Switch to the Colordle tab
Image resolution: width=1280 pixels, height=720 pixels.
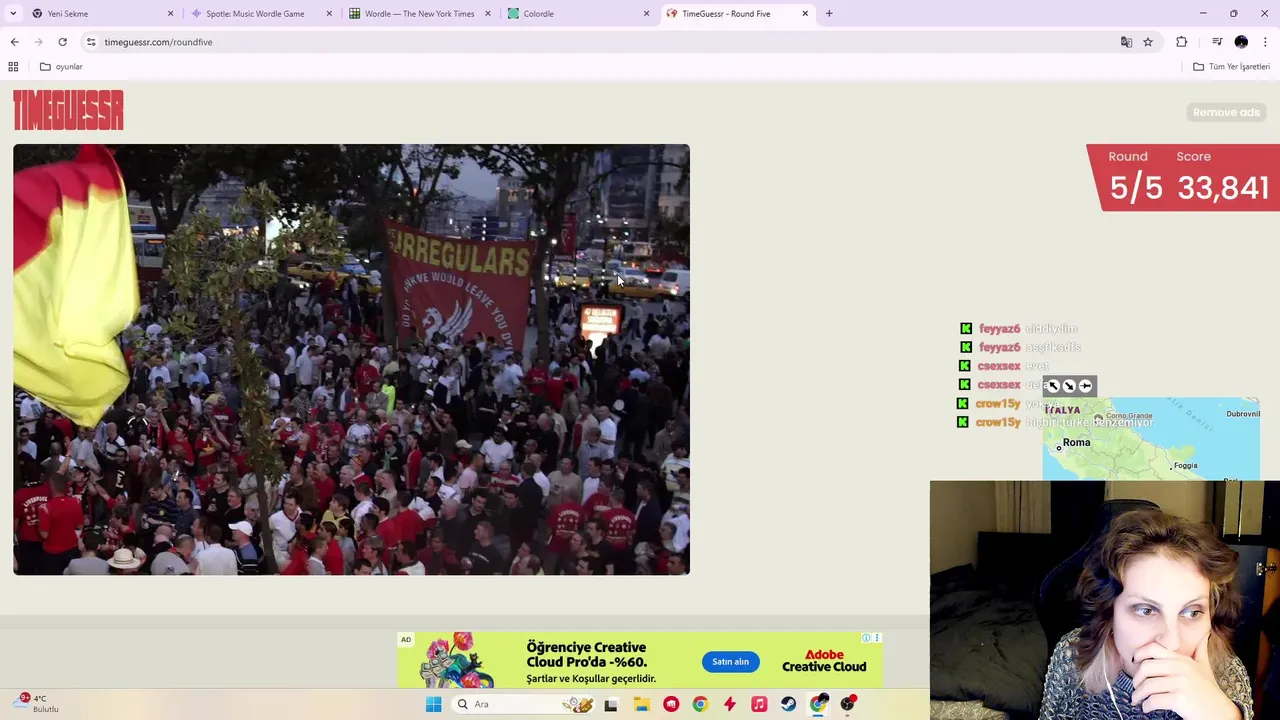579,14
